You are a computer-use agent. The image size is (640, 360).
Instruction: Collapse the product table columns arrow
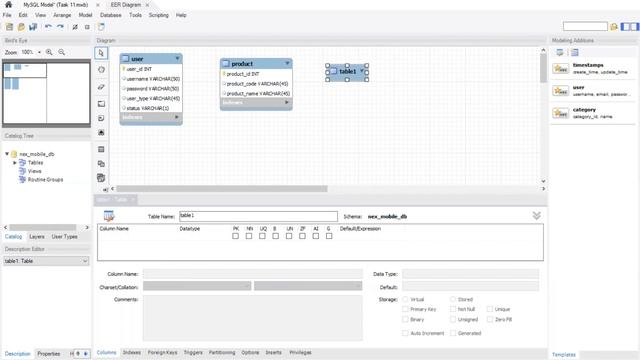point(287,63)
